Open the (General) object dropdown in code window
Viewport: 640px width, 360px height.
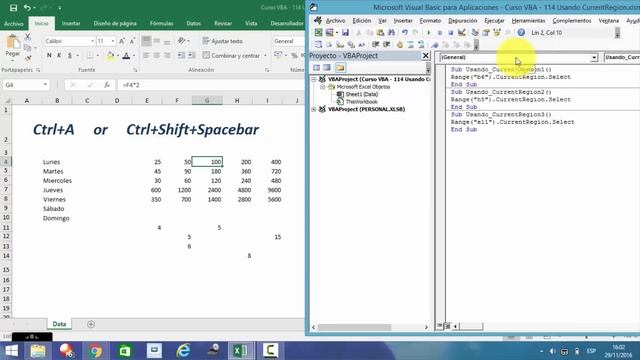tap(594, 58)
